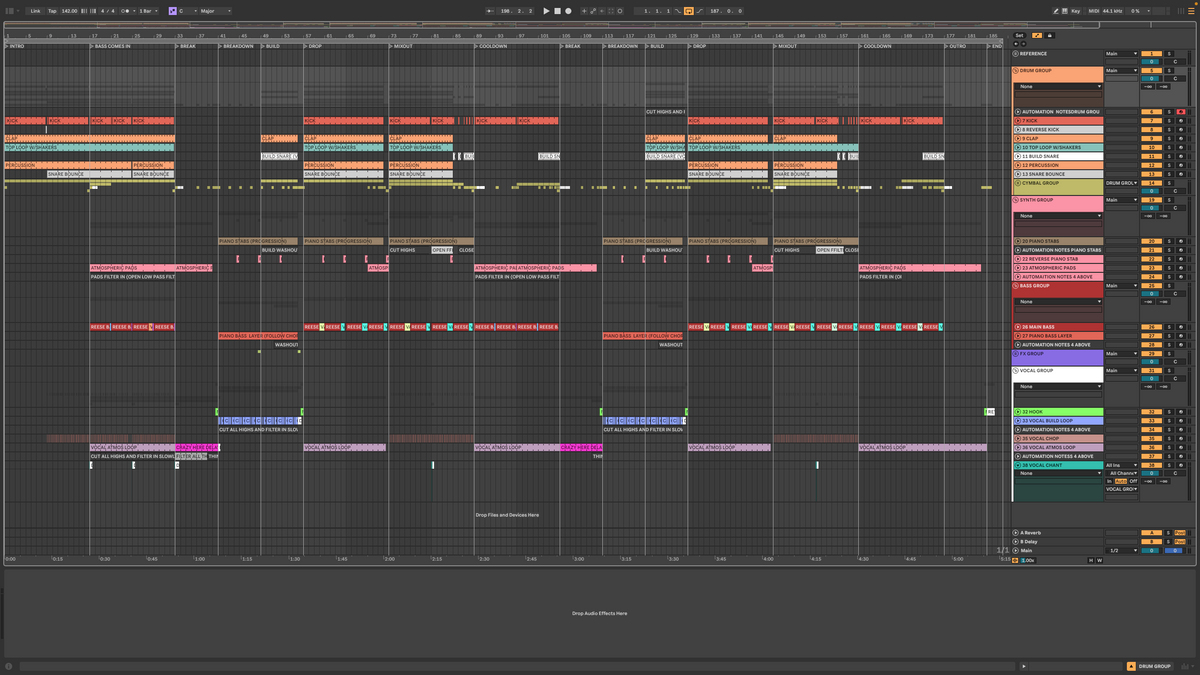Viewport: 1200px width, 675px height.
Task: Toggle the 12 PERCUSSION track activator
Action: 1151,165
